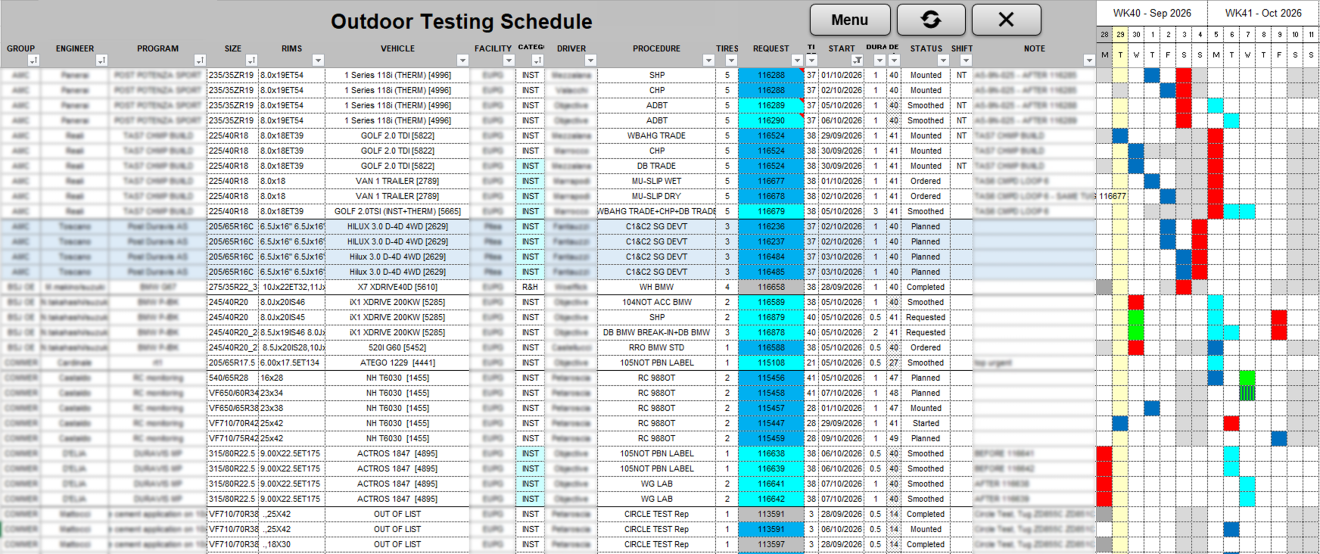Click striped green schedule bar in row 115458

click(1247, 393)
